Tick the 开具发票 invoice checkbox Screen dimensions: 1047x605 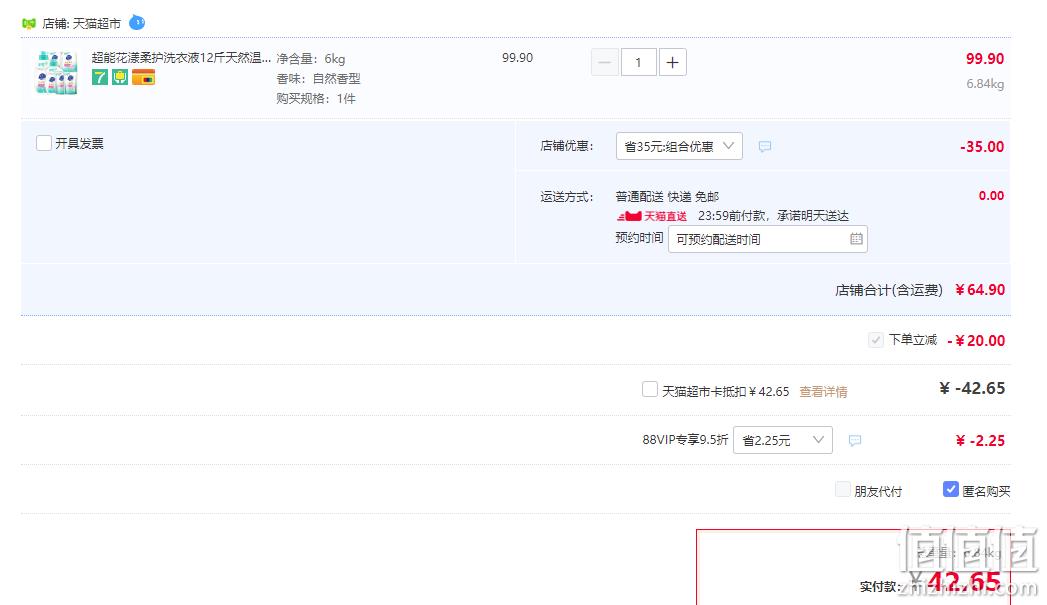coord(44,143)
